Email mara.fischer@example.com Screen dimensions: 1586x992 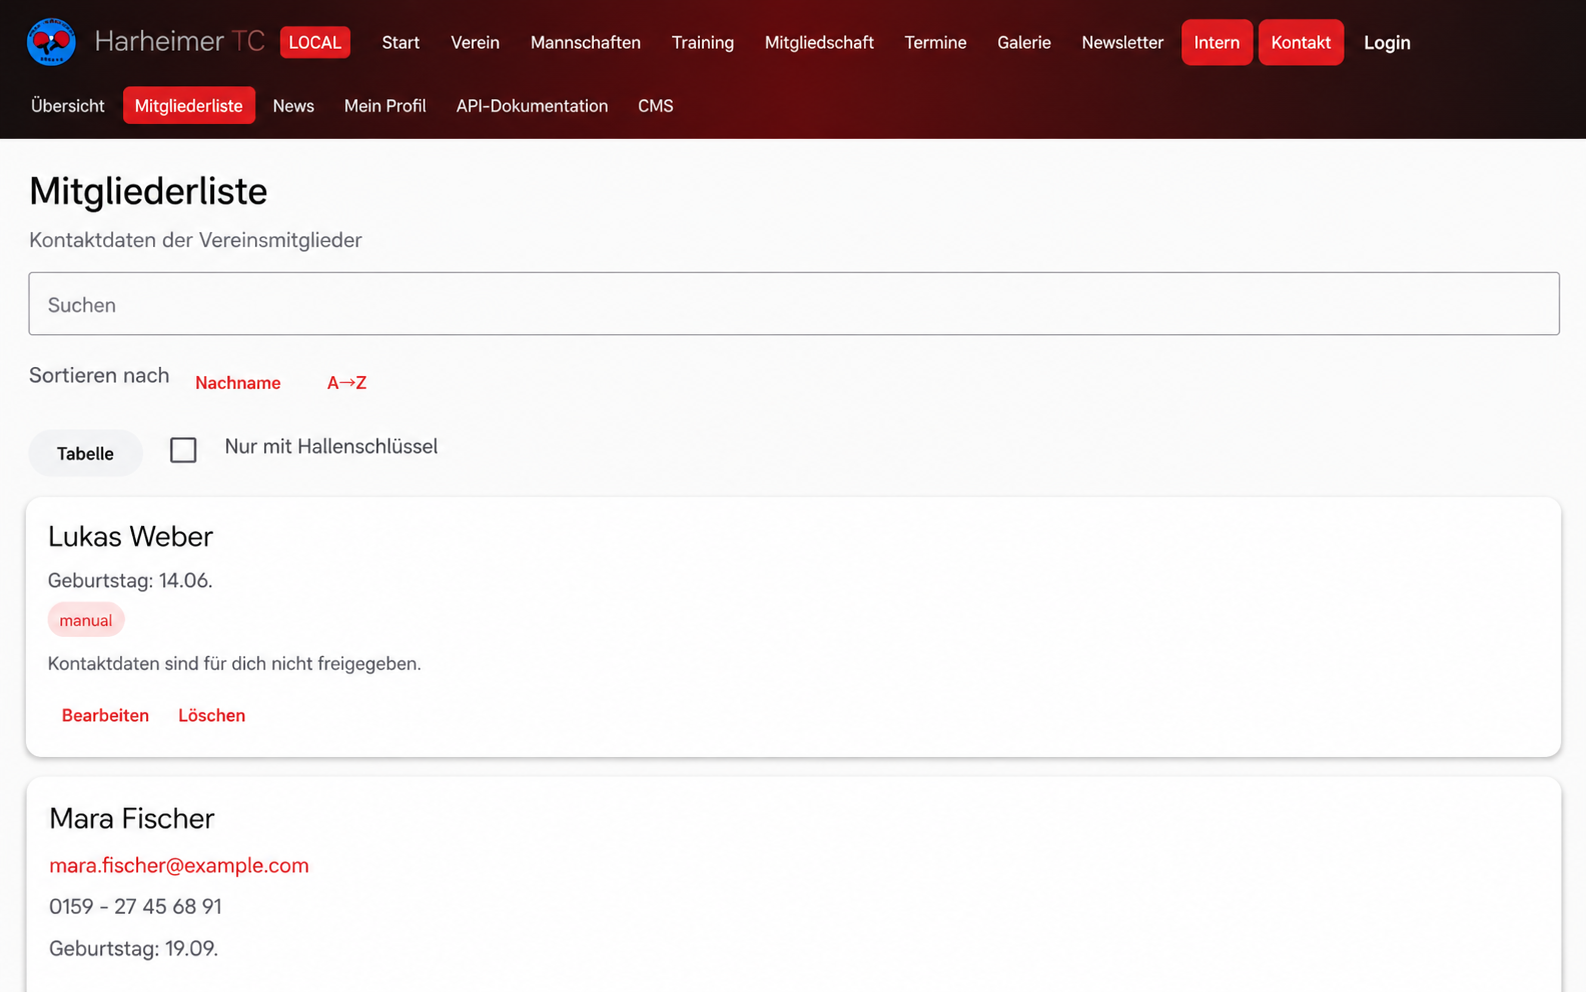tap(179, 866)
